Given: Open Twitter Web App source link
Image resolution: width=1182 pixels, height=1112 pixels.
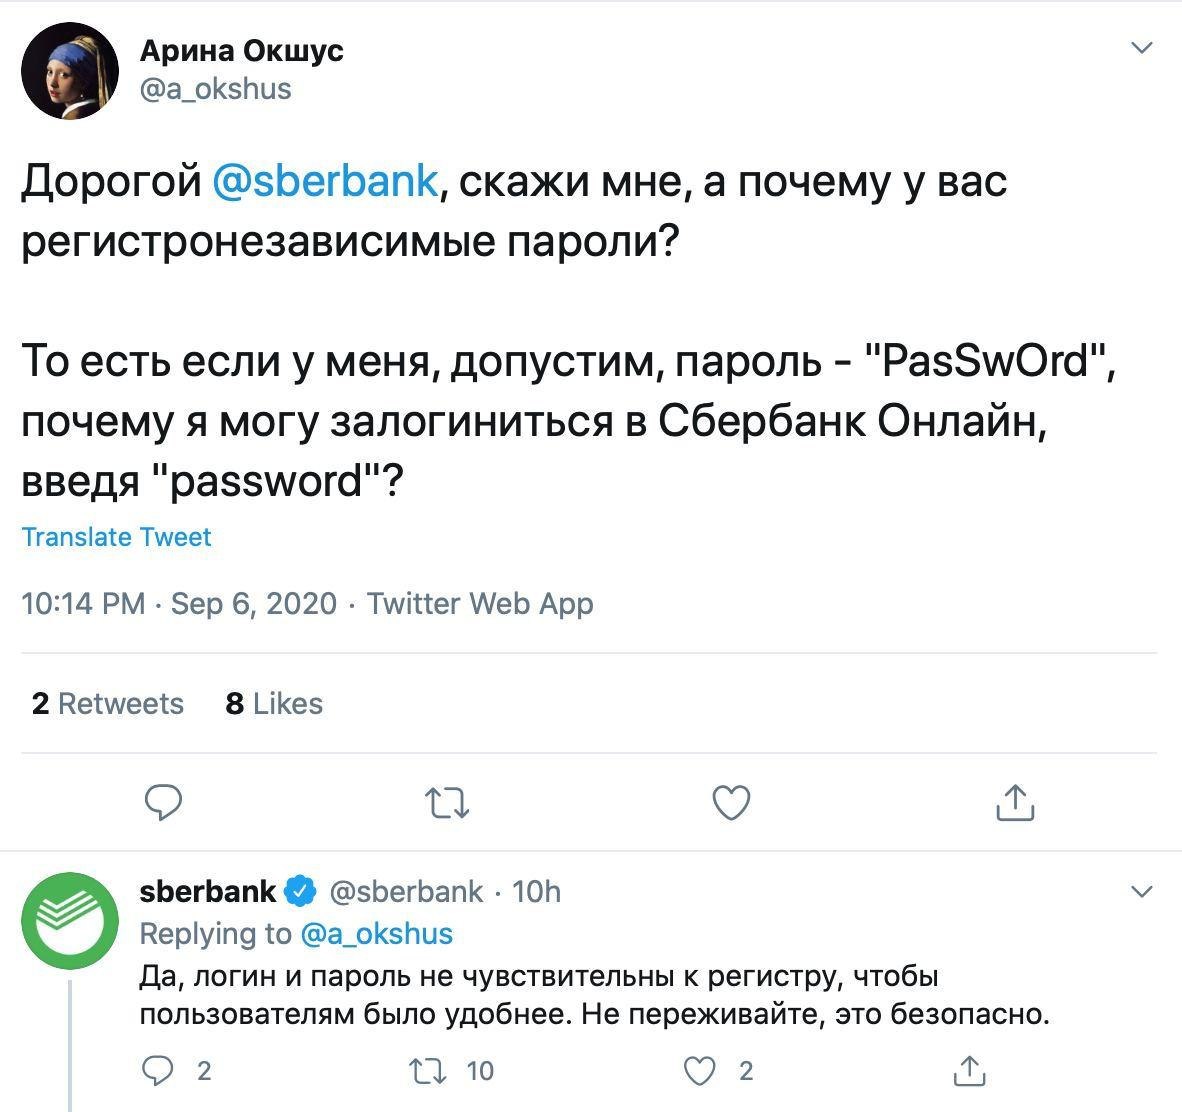Looking at the screenshot, I should [x=480, y=604].
